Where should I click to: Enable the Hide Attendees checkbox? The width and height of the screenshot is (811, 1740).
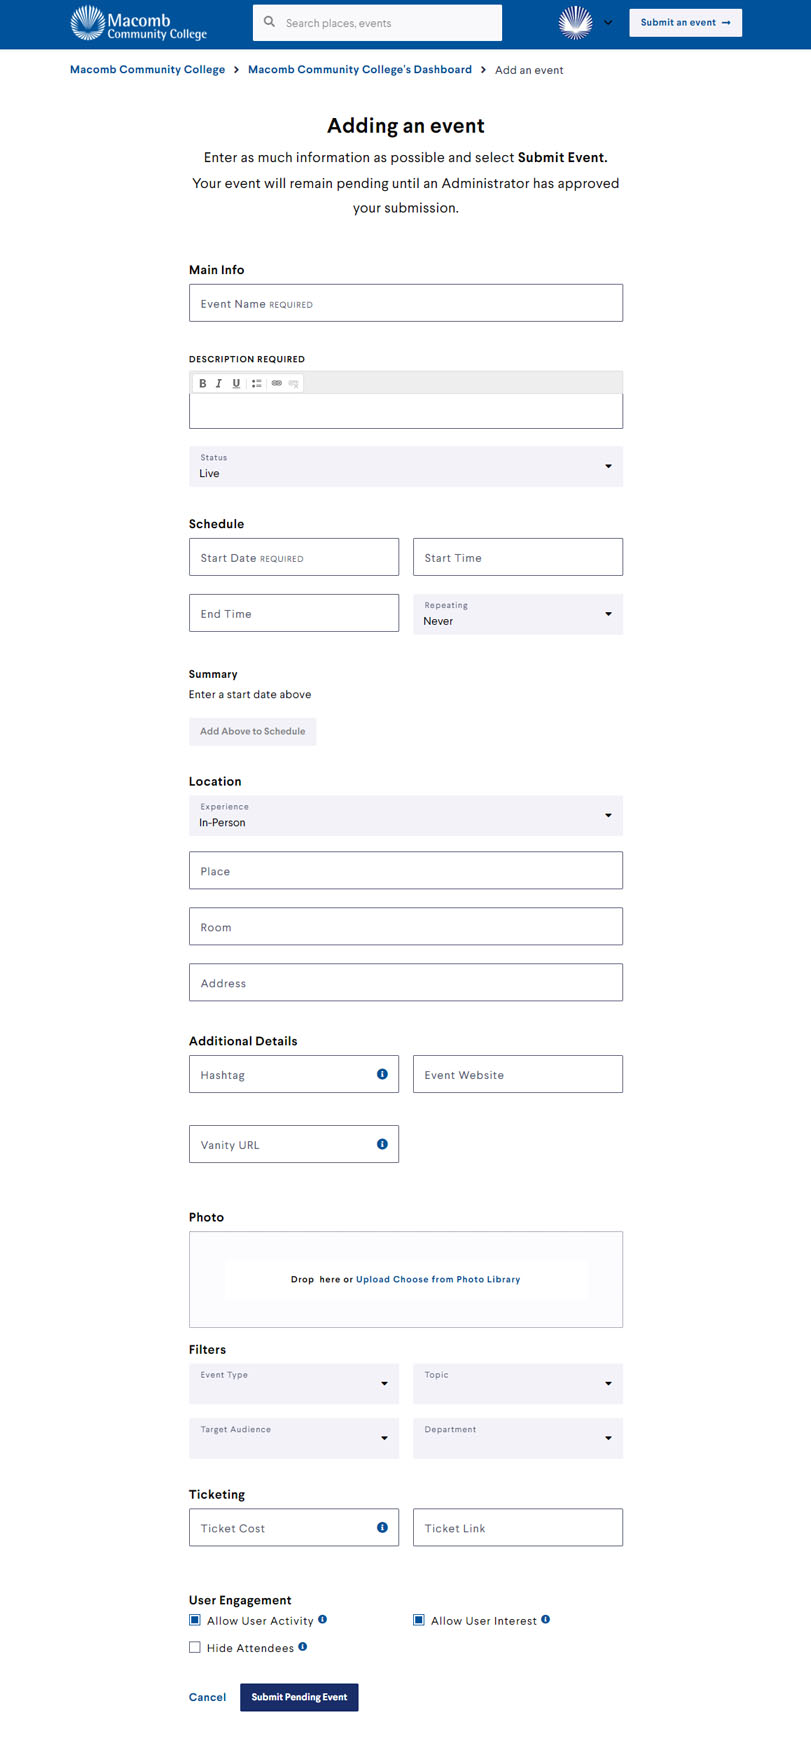coord(195,1647)
